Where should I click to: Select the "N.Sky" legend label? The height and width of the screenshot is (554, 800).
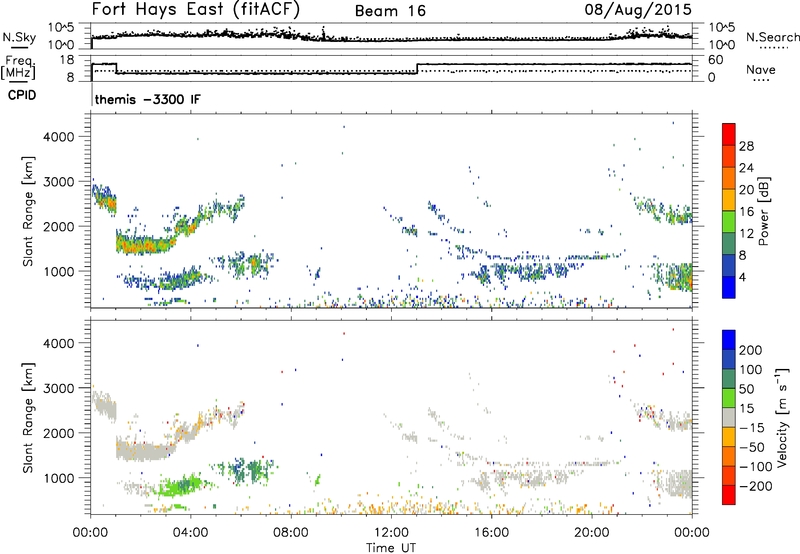tap(19, 37)
